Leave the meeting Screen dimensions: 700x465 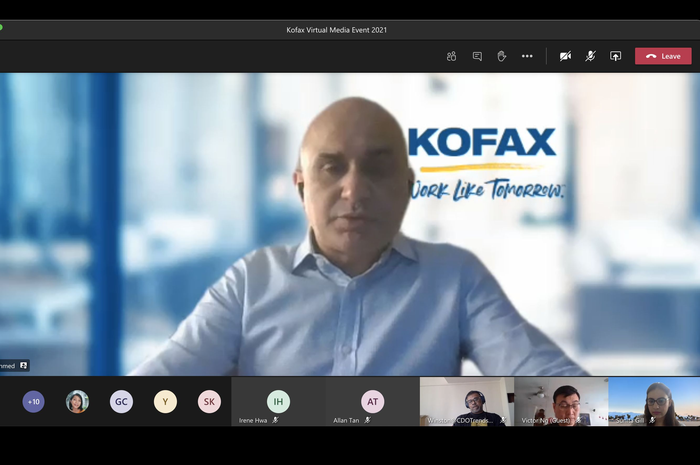tap(663, 56)
